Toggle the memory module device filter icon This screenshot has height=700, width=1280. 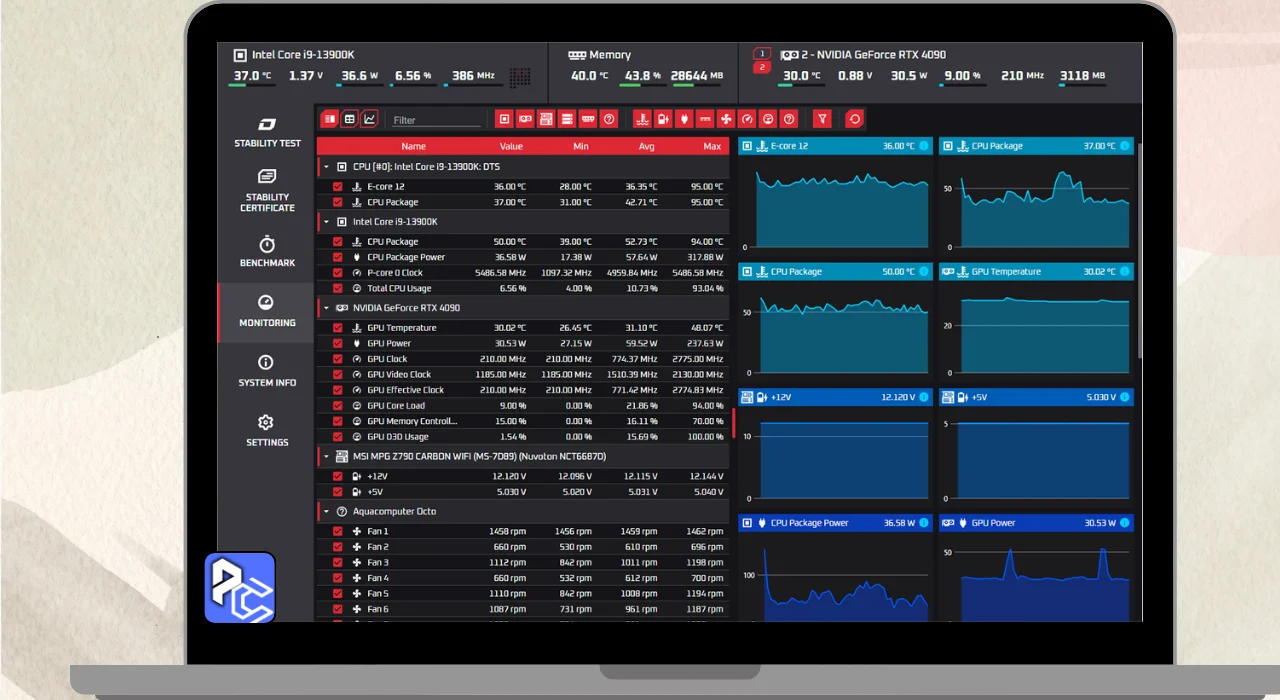tap(588, 119)
